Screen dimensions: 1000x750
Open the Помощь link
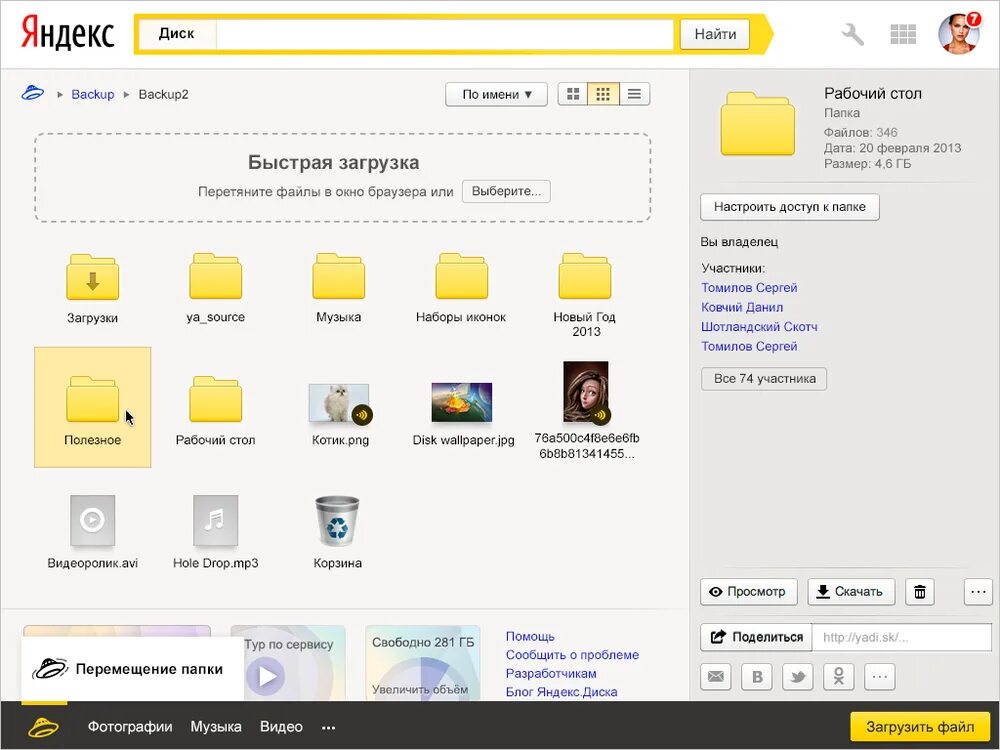pyautogui.click(x=530, y=636)
